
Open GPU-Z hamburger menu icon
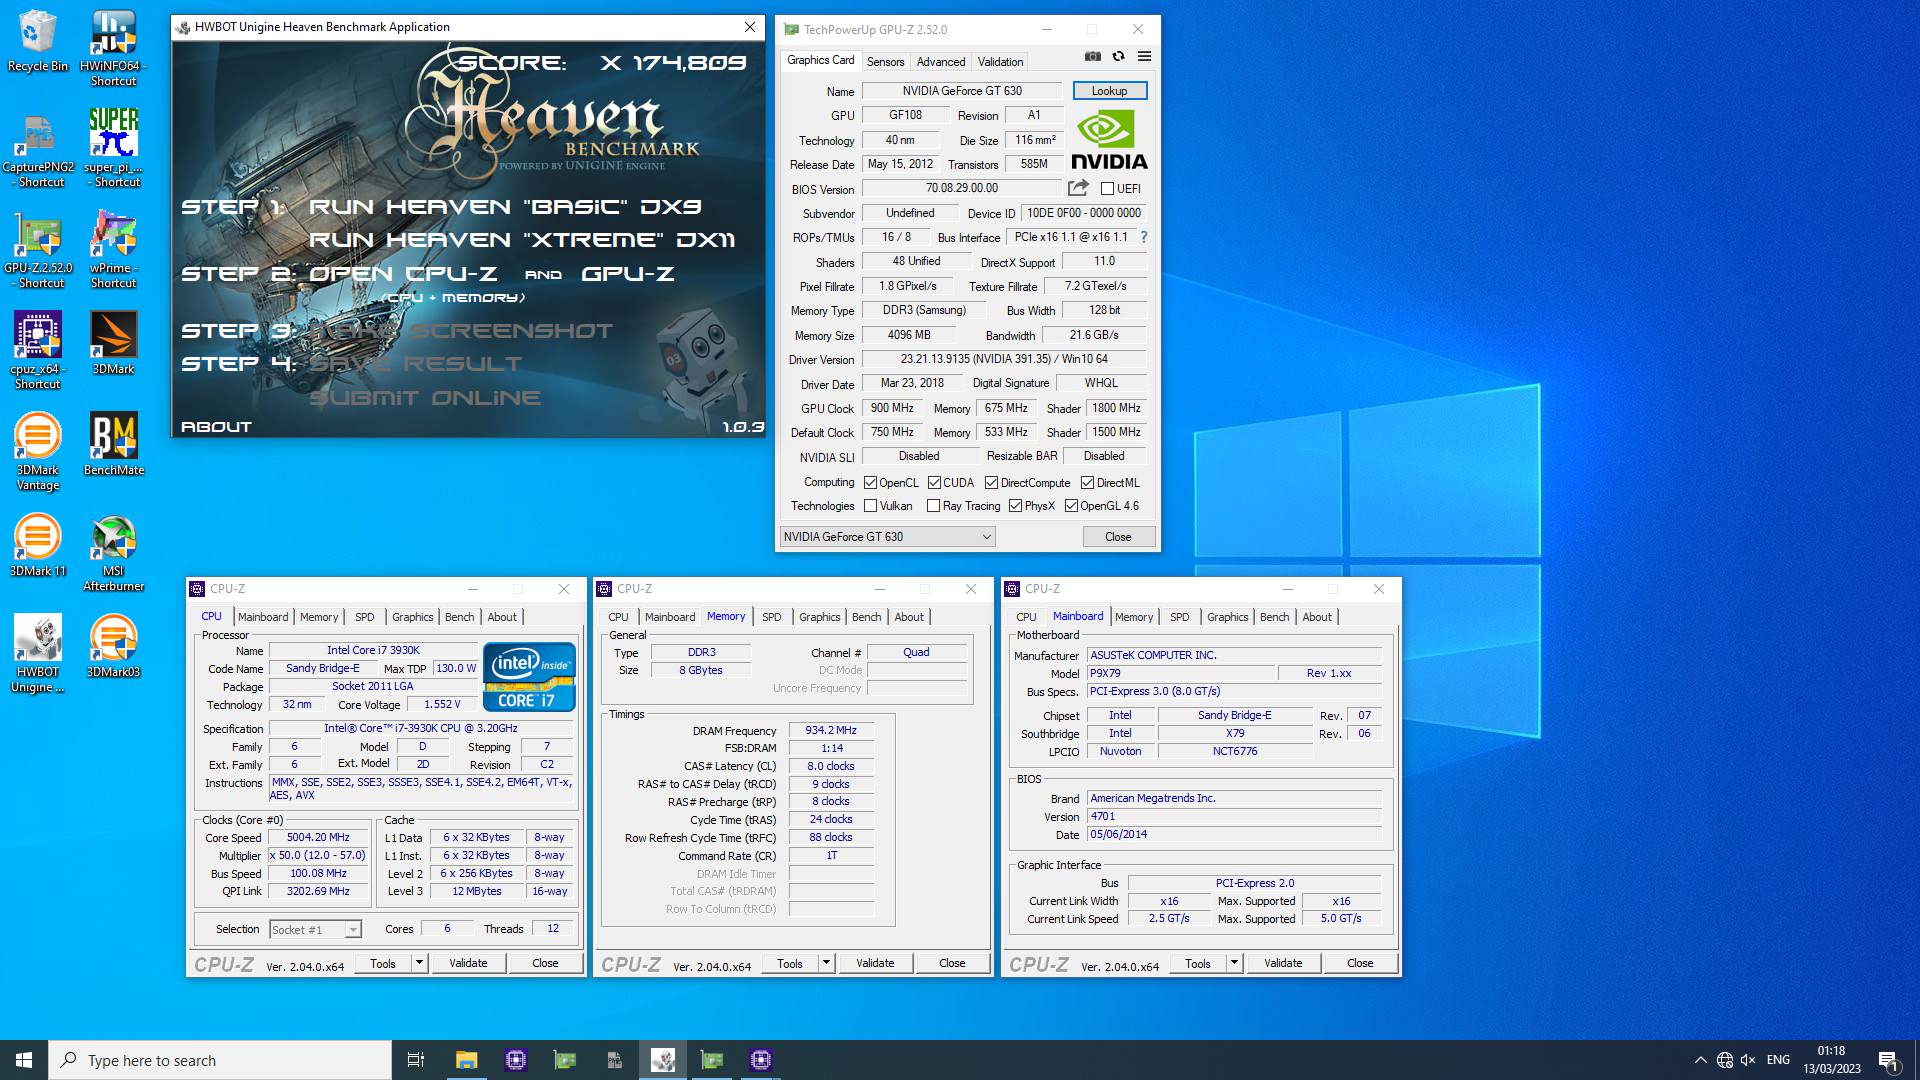pyautogui.click(x=1144, y=57)
